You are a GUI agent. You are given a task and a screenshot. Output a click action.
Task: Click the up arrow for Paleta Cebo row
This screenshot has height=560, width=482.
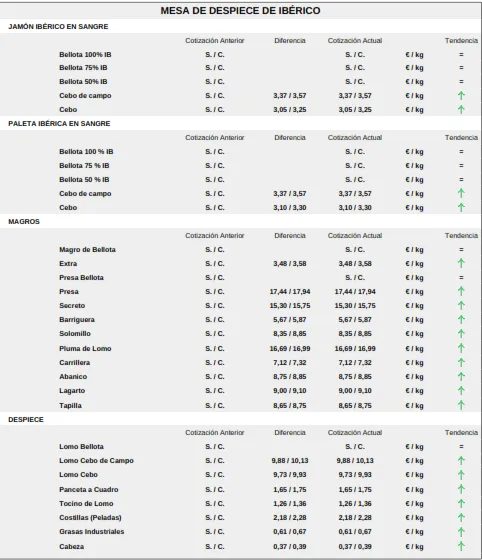[461, 208]
